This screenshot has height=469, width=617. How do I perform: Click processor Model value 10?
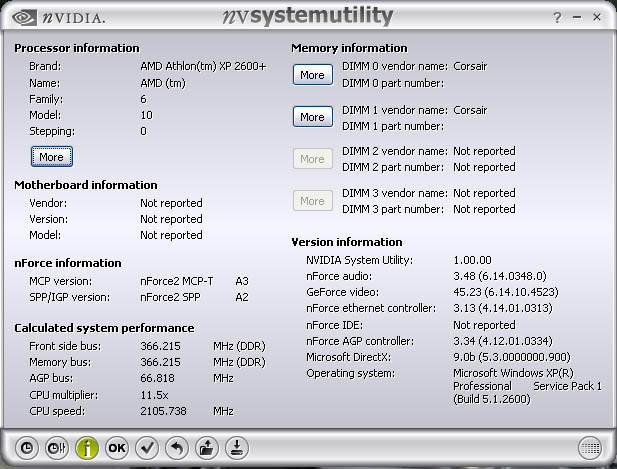coord(146,115)
